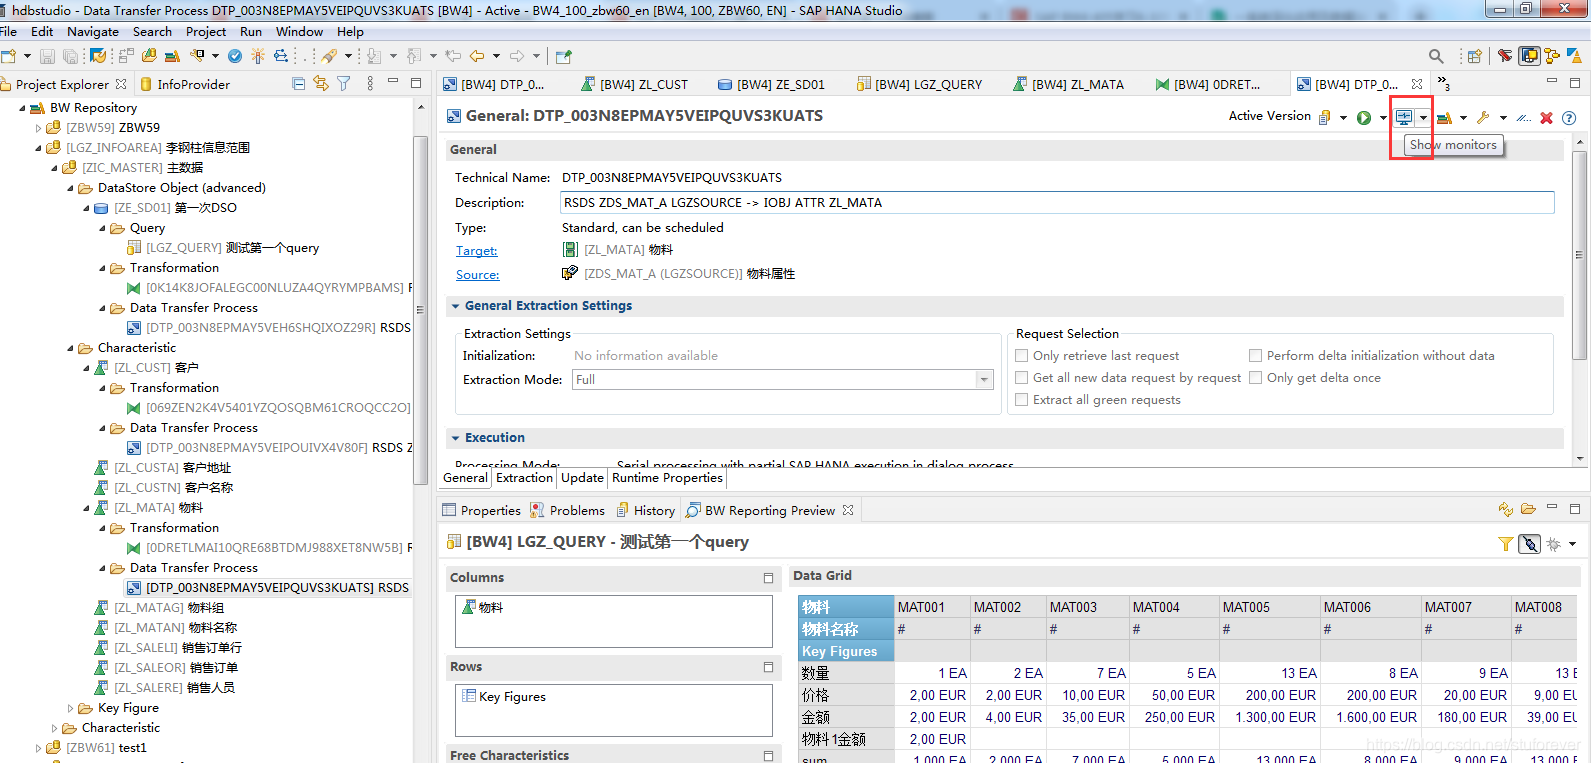Click the green Execute DTP play icon

click(x=1364, y=118)
